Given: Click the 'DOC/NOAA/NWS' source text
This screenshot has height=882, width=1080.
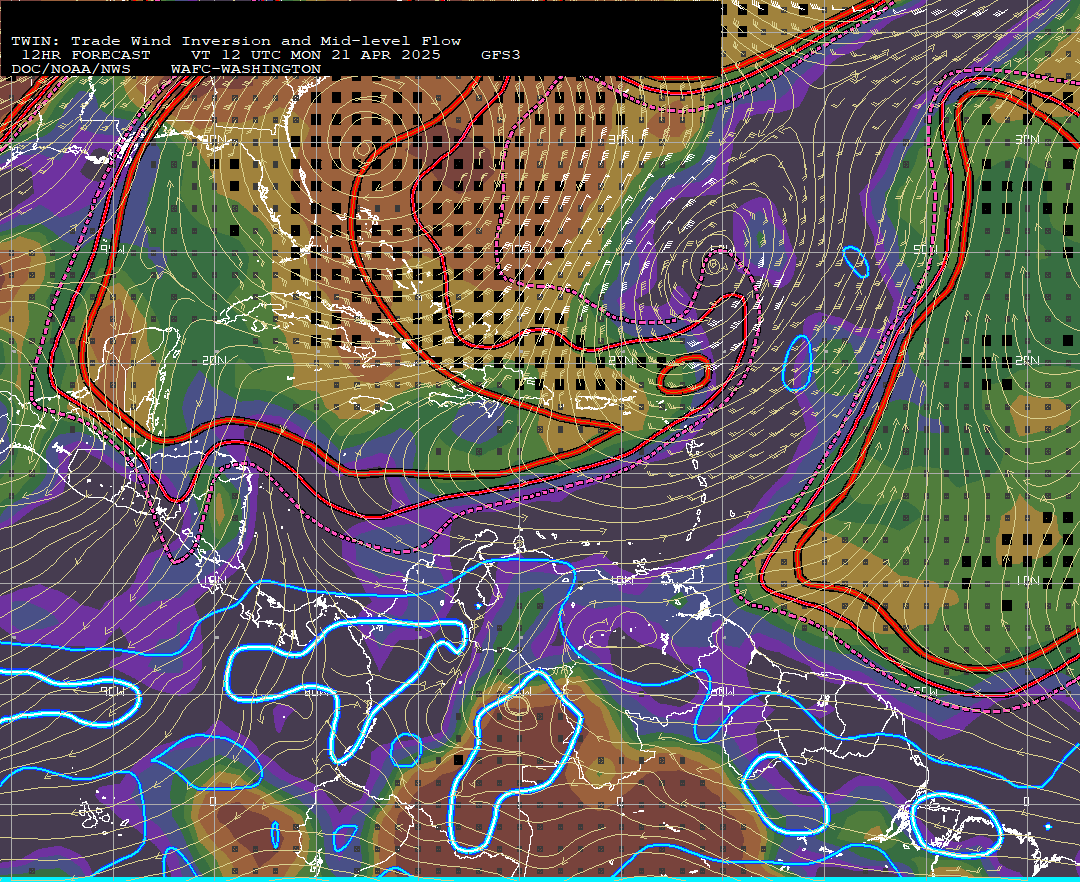Looking at the screenshot, I should pos(71,70).
